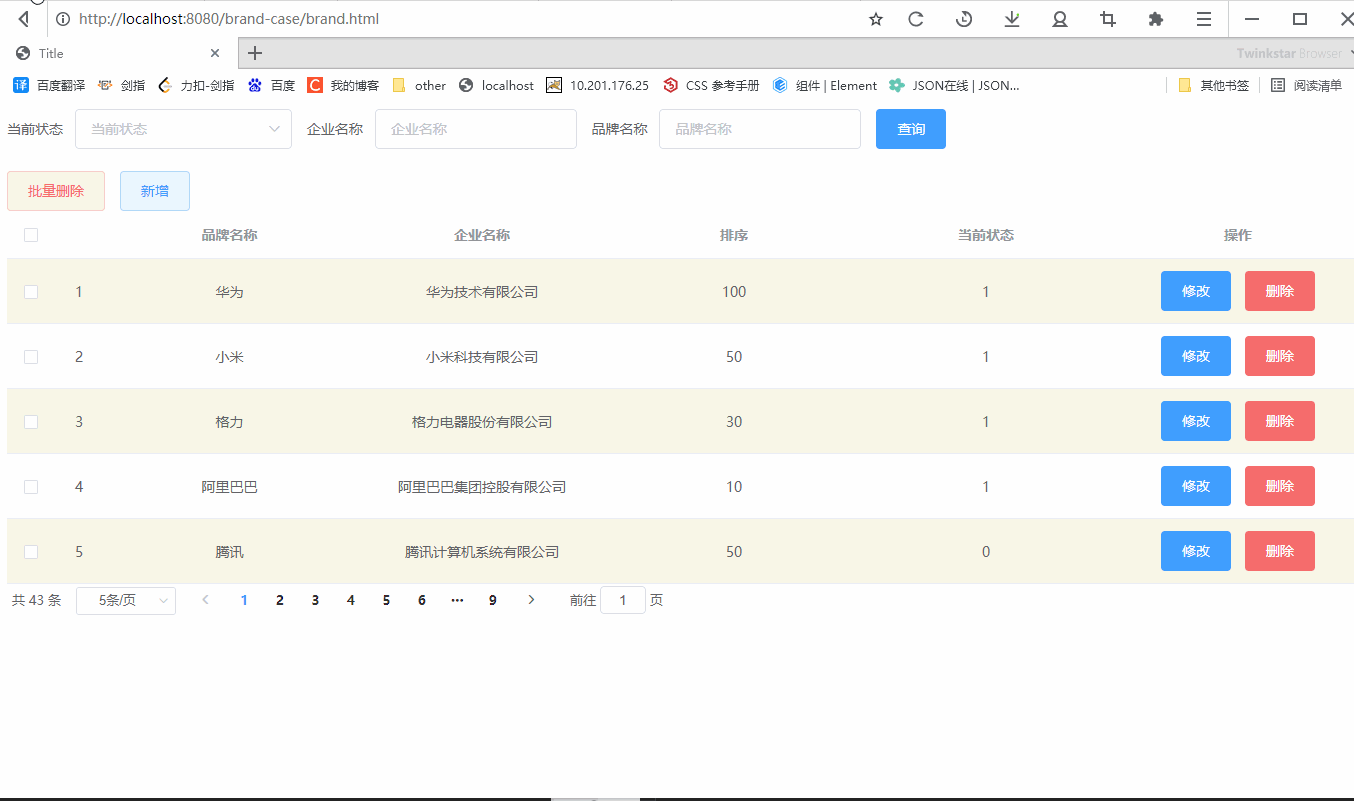Image resolution: width=1354 pixels, height=801 pixels.
Task: Bookmark this page using the star icon
Action: 875,18
